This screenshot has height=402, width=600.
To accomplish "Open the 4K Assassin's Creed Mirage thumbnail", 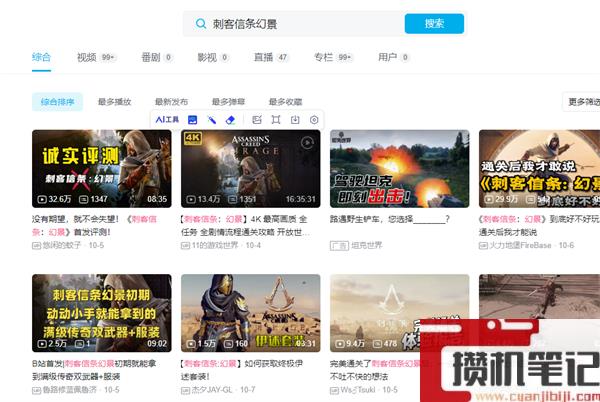I will (251, 169).
